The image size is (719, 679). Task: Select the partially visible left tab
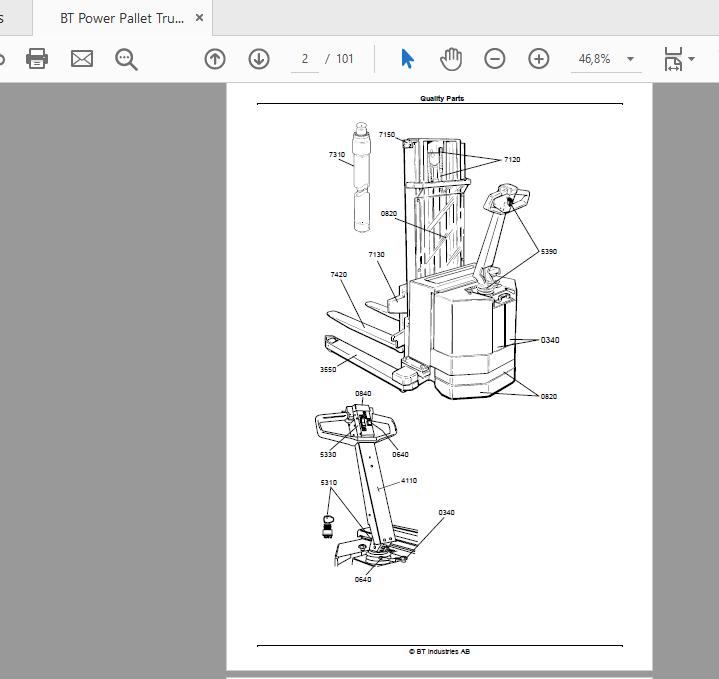point(16,18)
